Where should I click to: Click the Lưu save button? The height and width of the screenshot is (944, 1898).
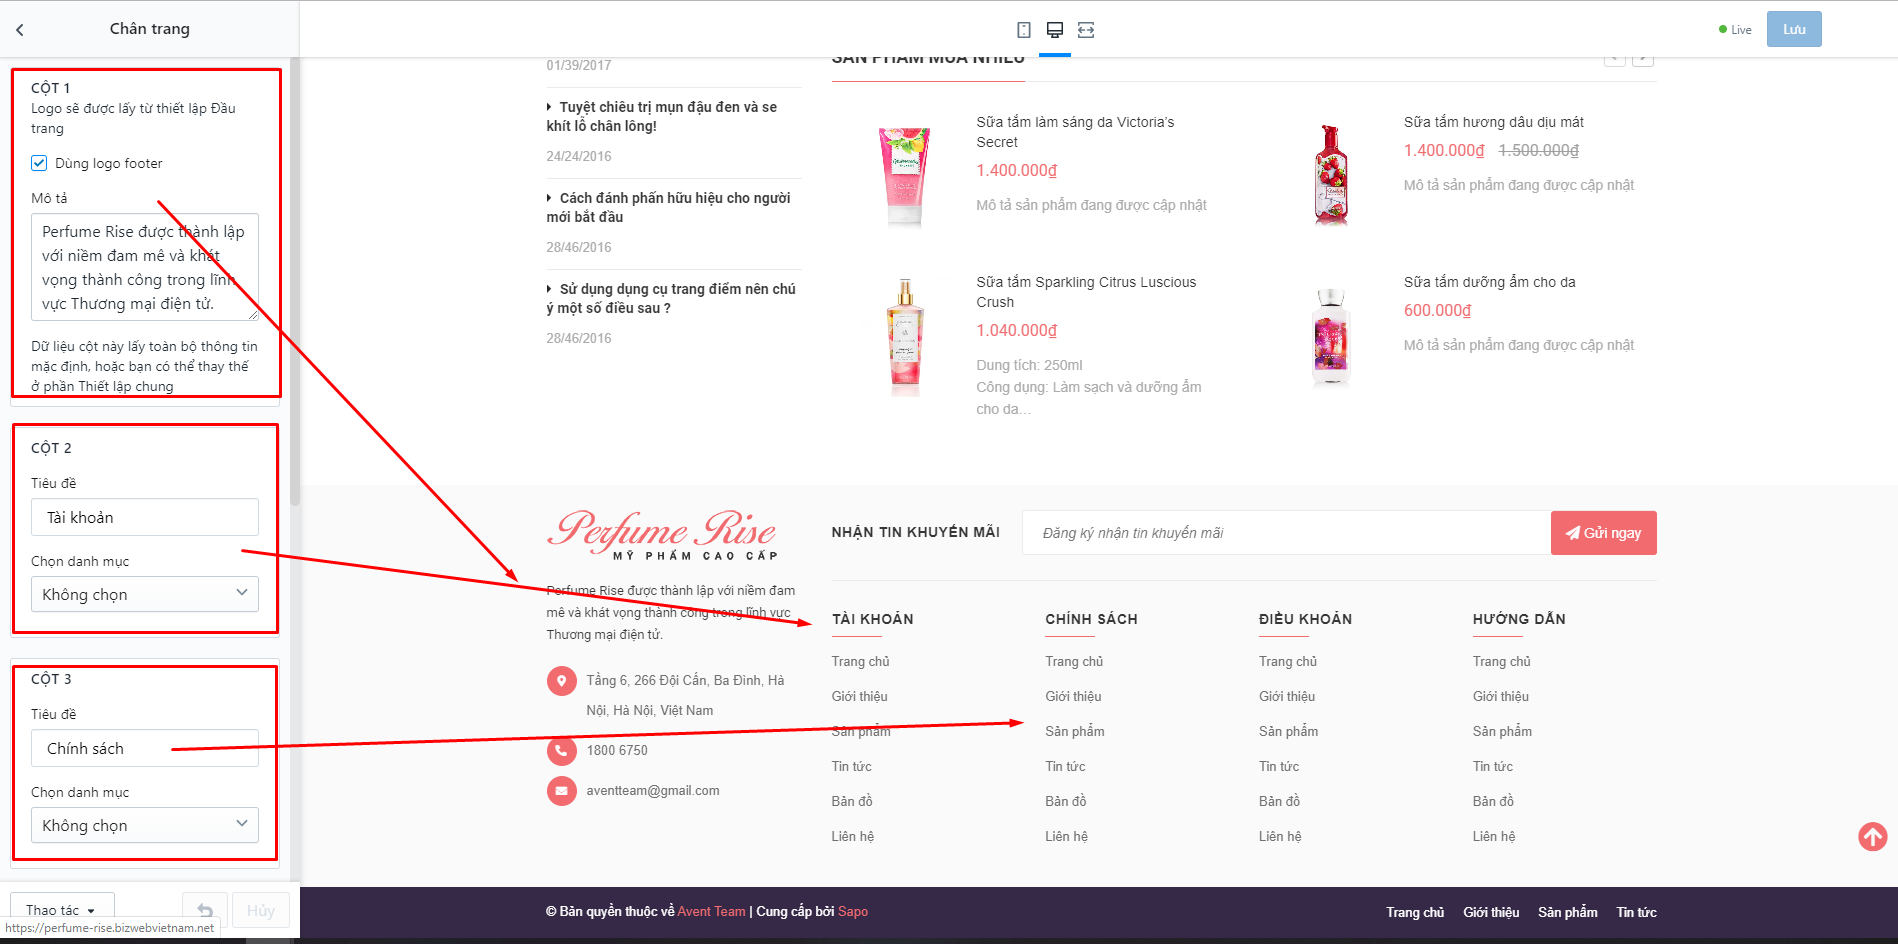coord(1794,29)
